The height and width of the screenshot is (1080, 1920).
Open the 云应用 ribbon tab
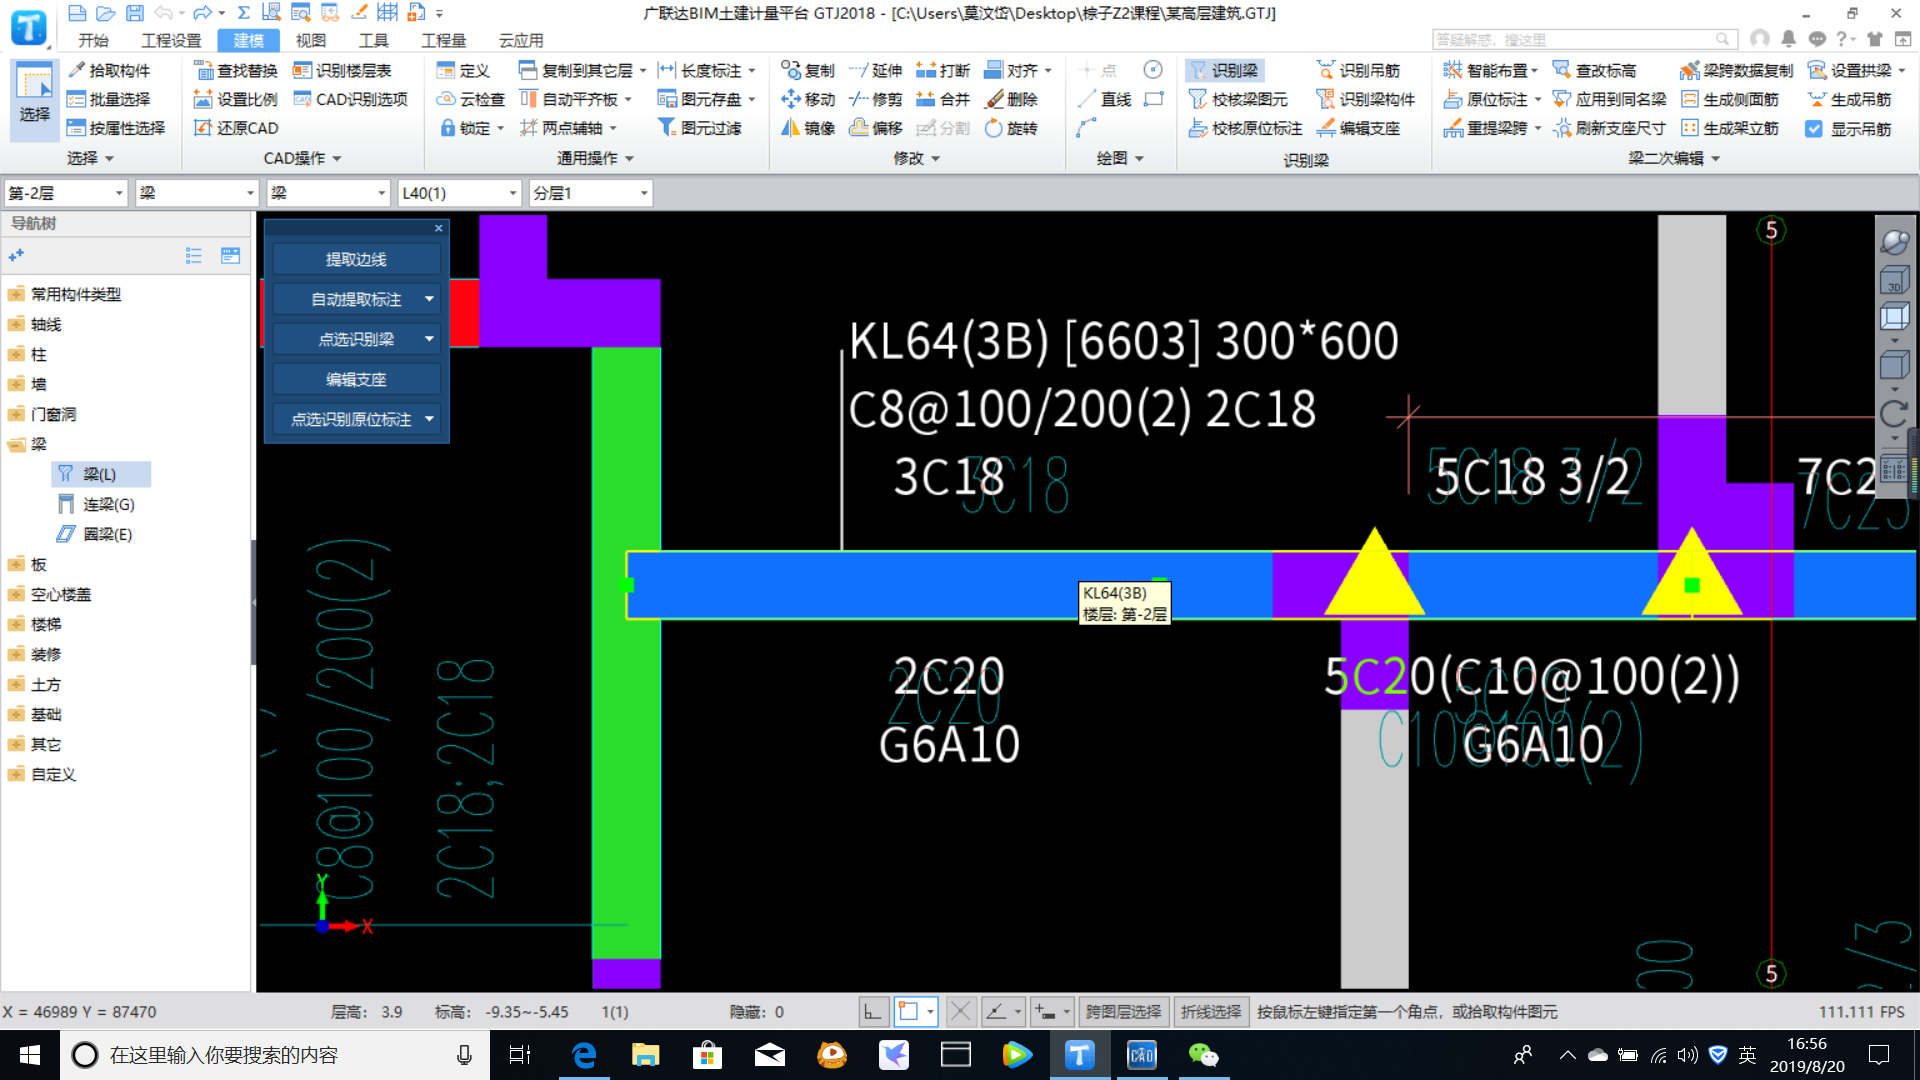point(521,40)
